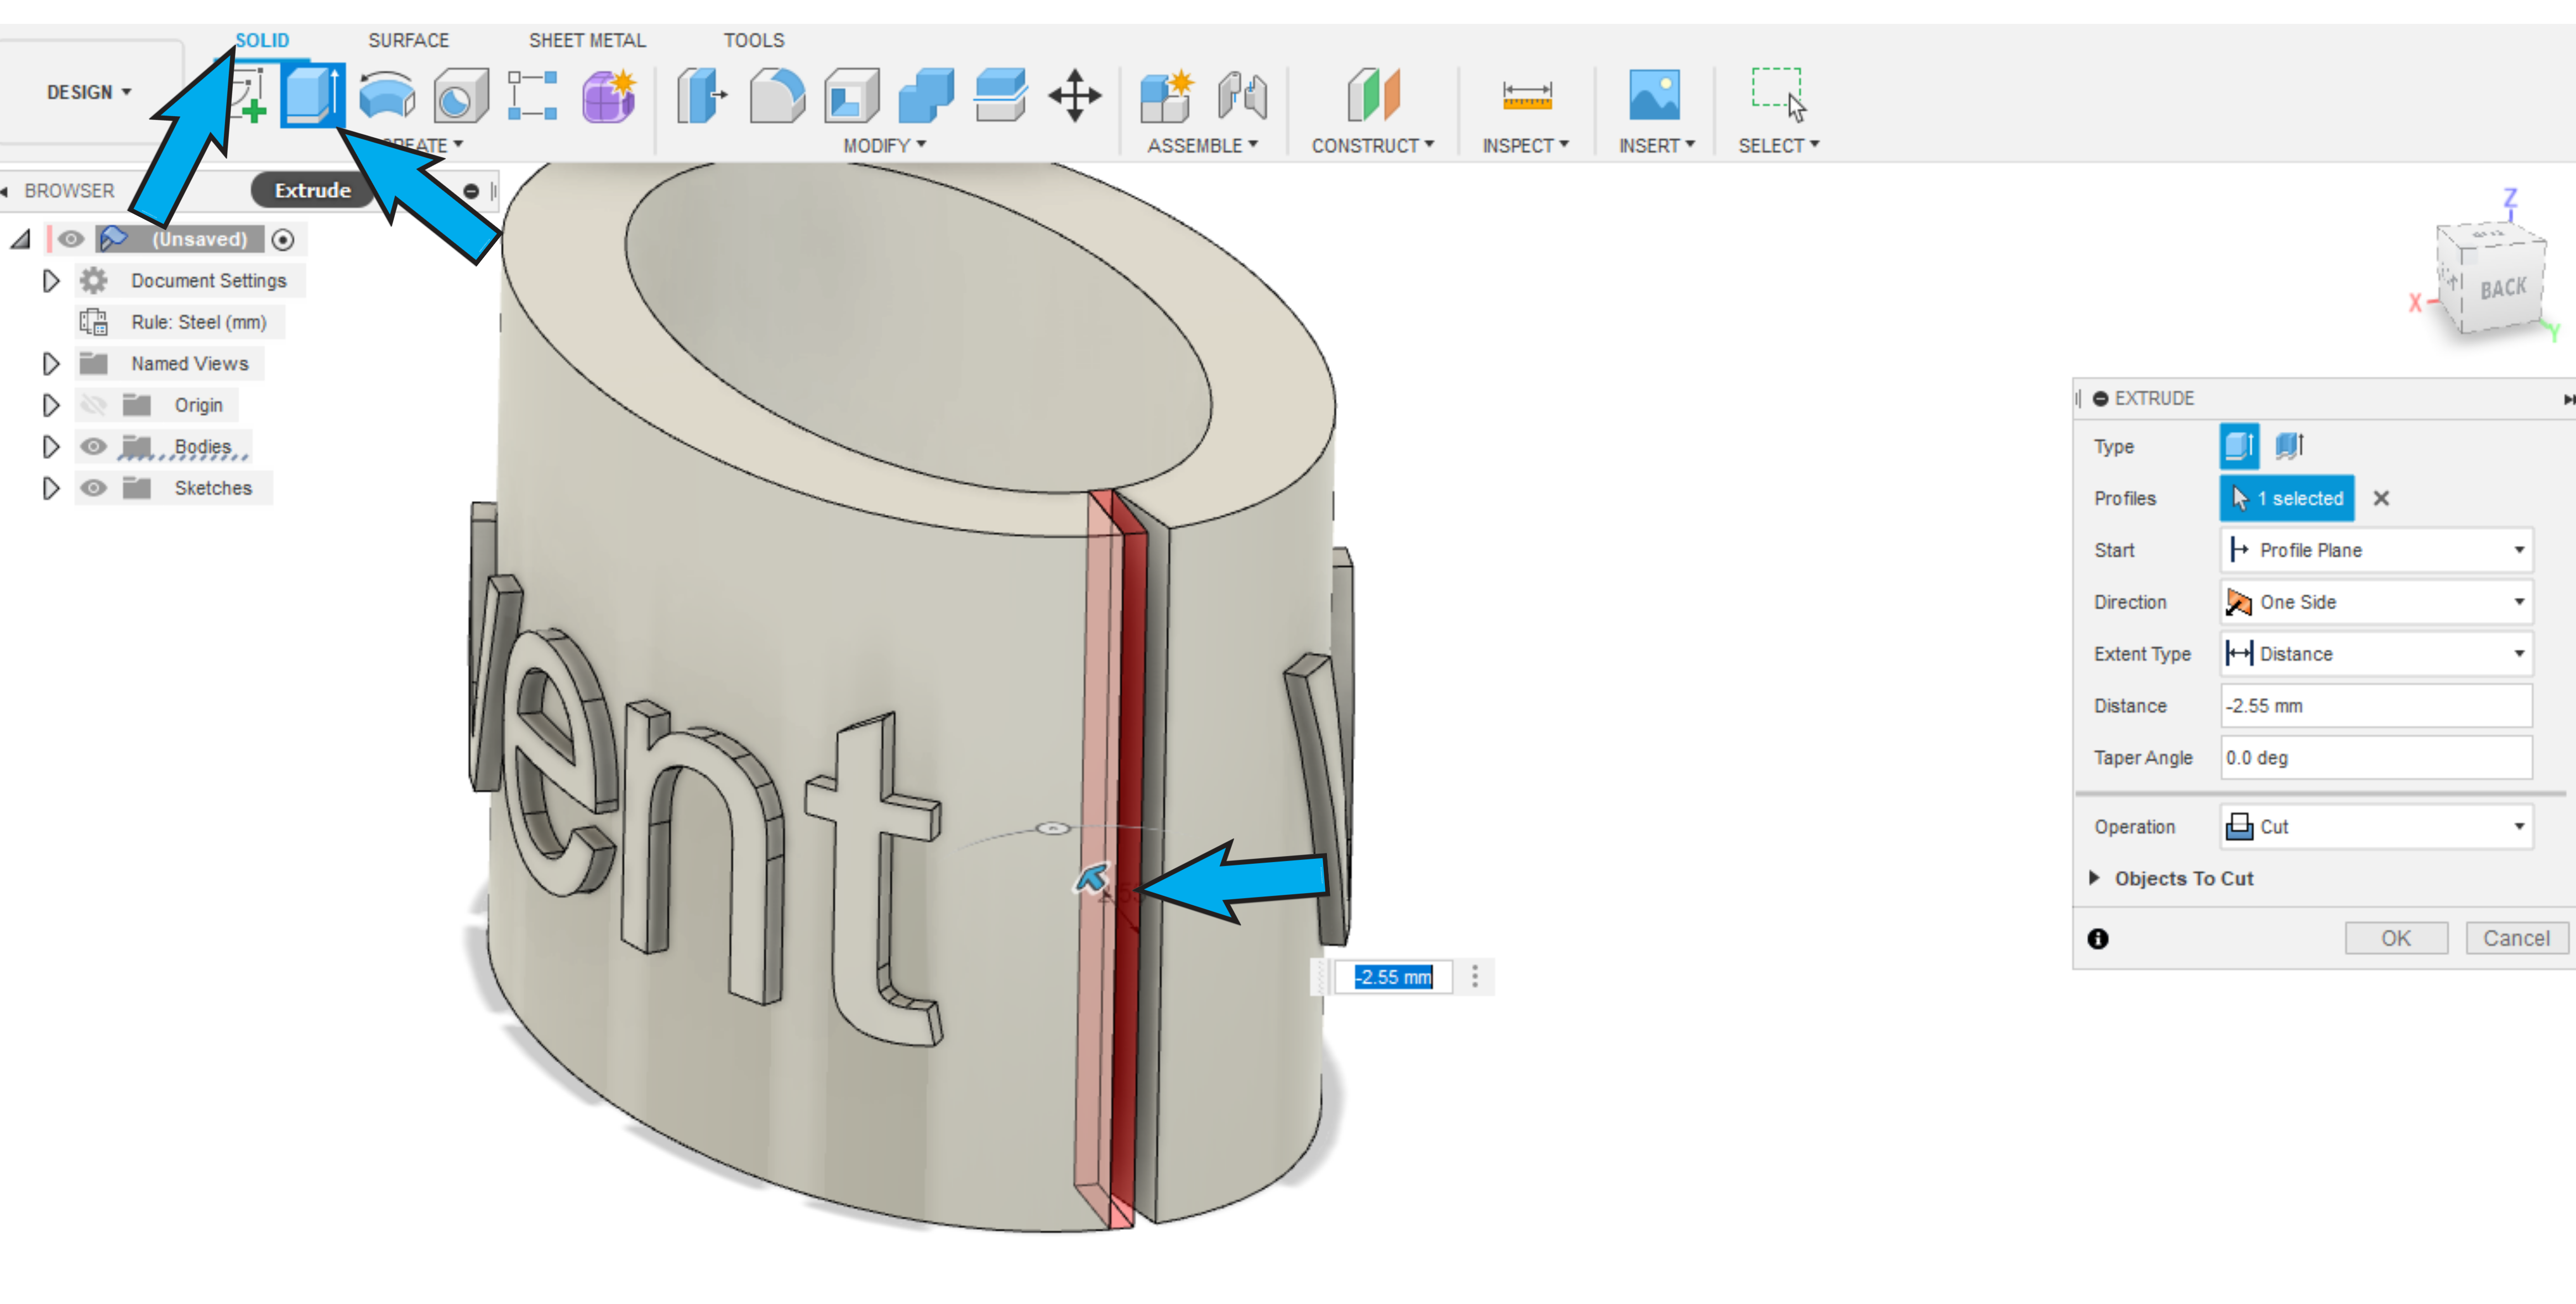This screenshot has height=1304, width=2576.
Task: Open the Operation dropdown set to Cut
Action: (x=2375, y=827)
